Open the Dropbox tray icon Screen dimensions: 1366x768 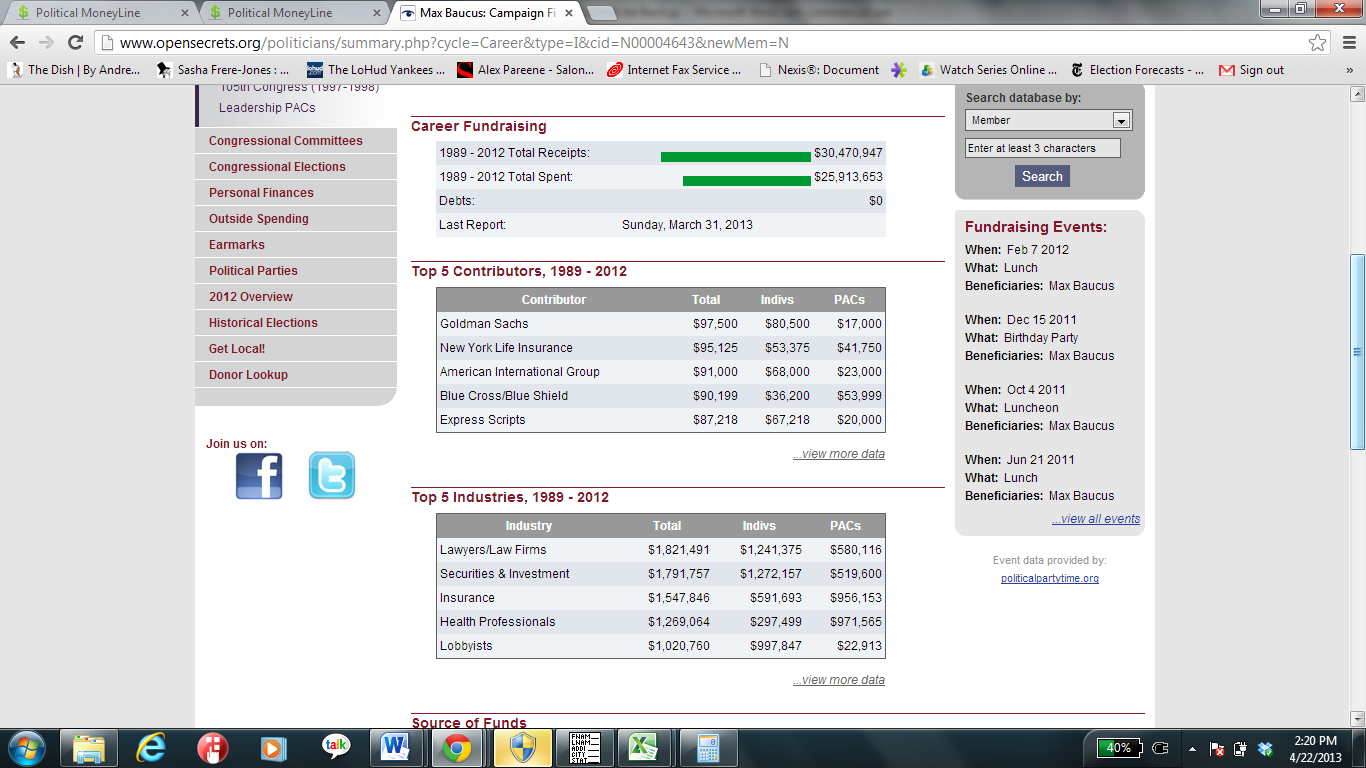(1266, 748)
